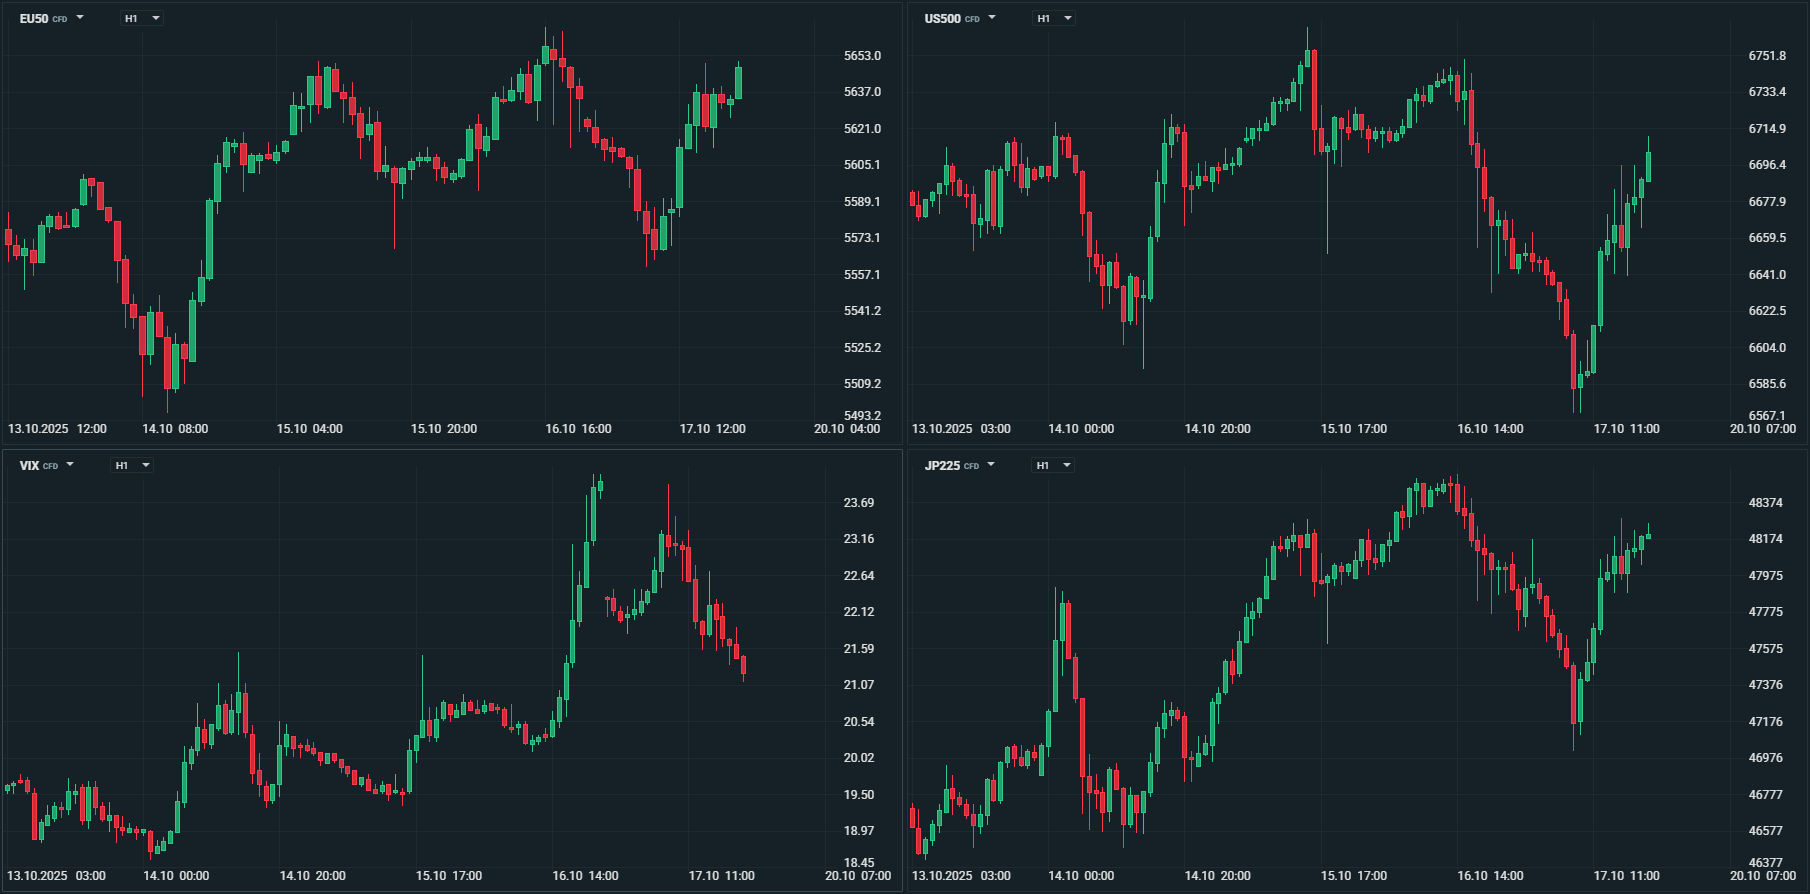
Task: Change the H1 timeframe on EU50 chart
Action: 142,19
